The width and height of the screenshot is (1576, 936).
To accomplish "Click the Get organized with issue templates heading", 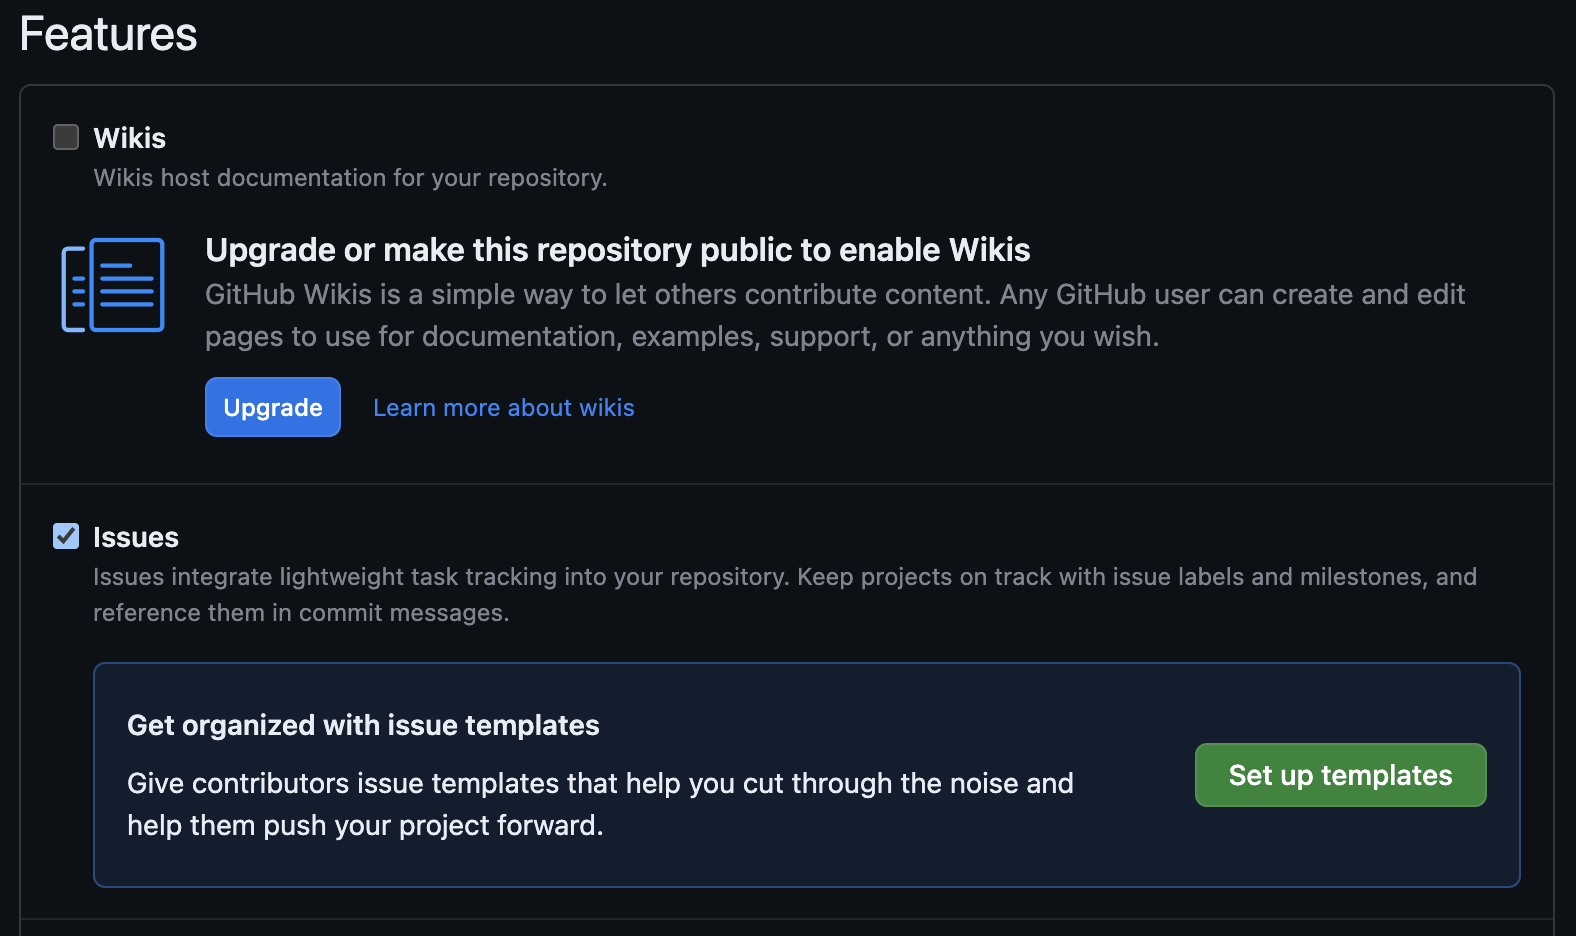I will click(x=363, y=725).
